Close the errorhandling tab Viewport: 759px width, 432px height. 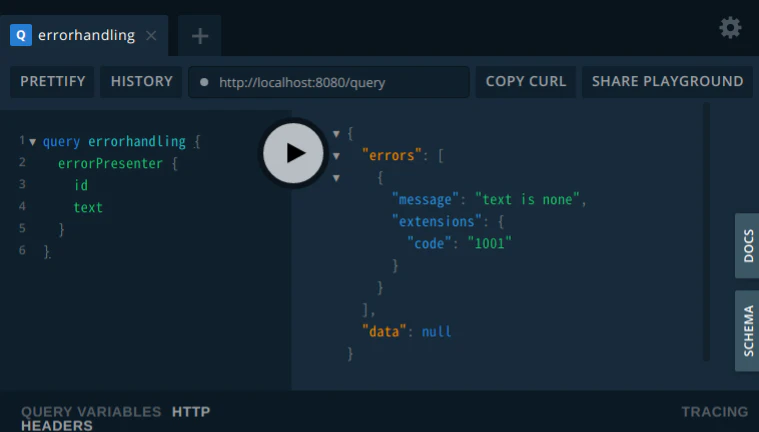[x=151, y=35]
